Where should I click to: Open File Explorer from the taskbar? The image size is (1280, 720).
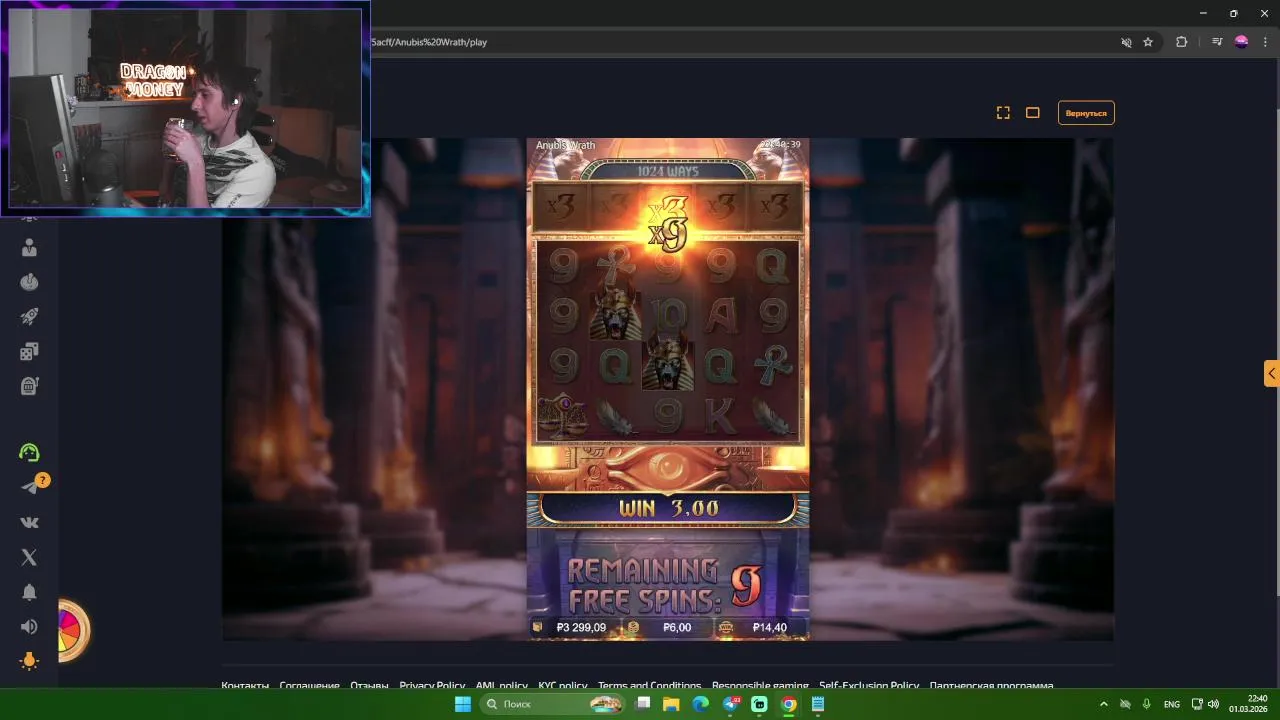[671, 704]
